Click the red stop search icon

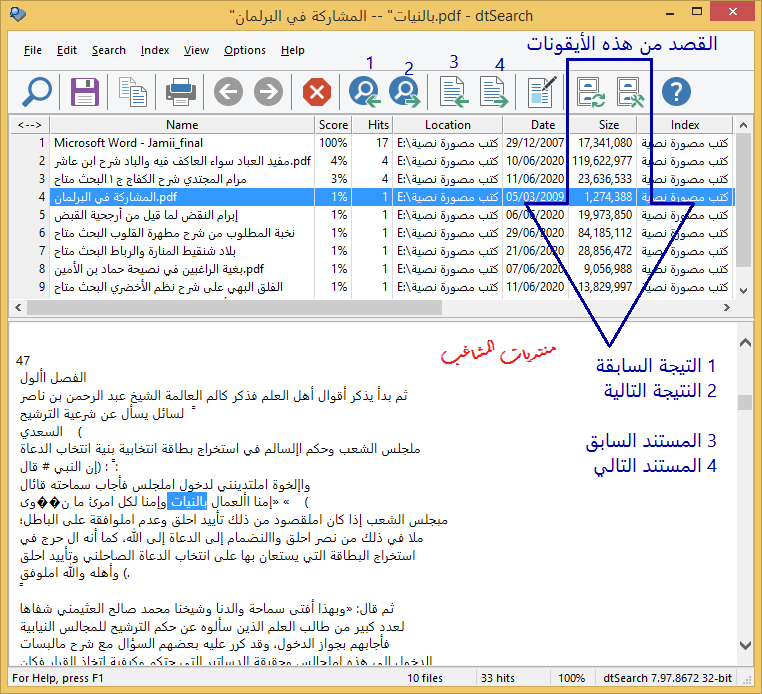[x=317, y=93]
